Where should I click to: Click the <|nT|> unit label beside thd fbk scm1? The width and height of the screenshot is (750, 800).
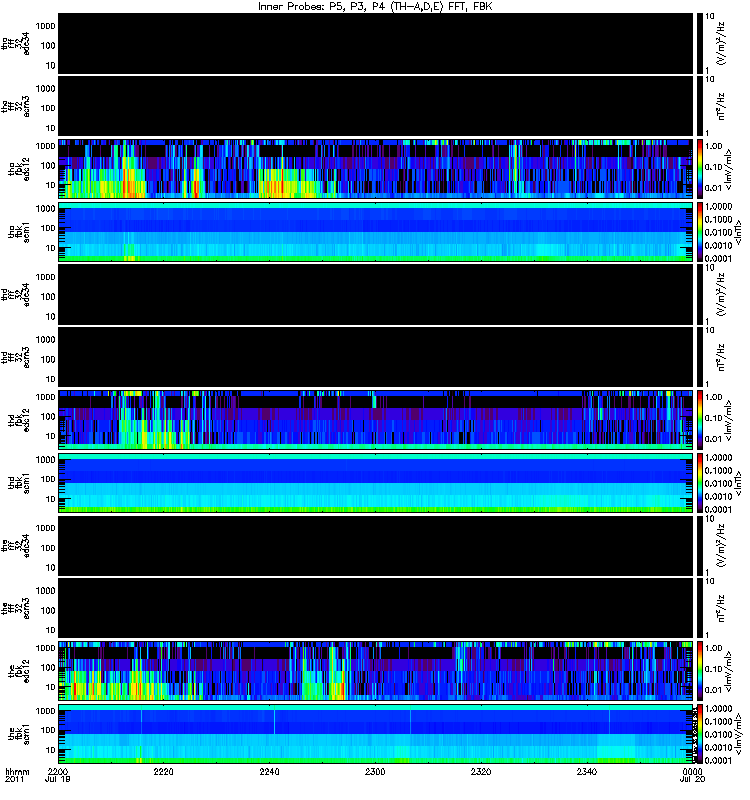tap(737, 483)
